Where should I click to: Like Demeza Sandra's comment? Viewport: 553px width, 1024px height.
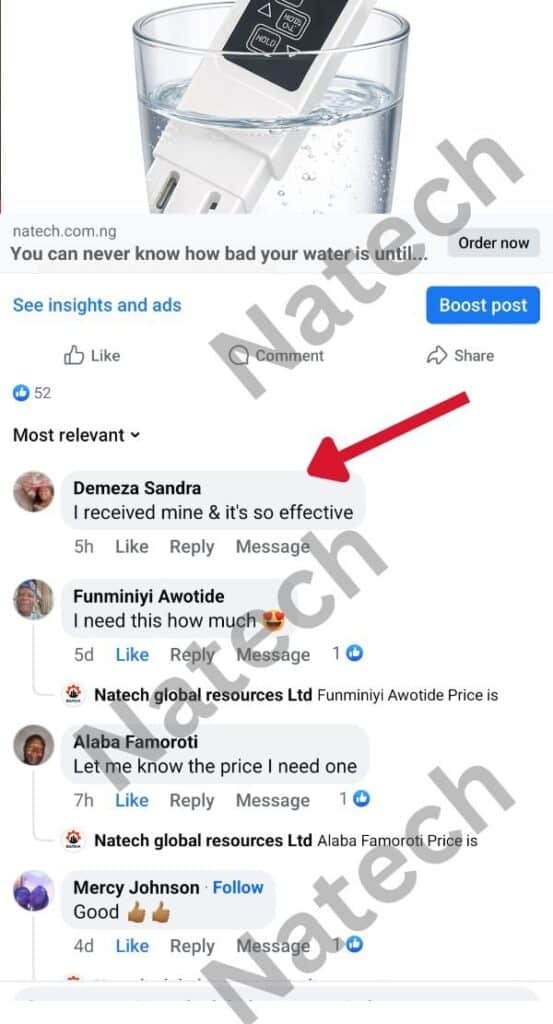(132, 547)
